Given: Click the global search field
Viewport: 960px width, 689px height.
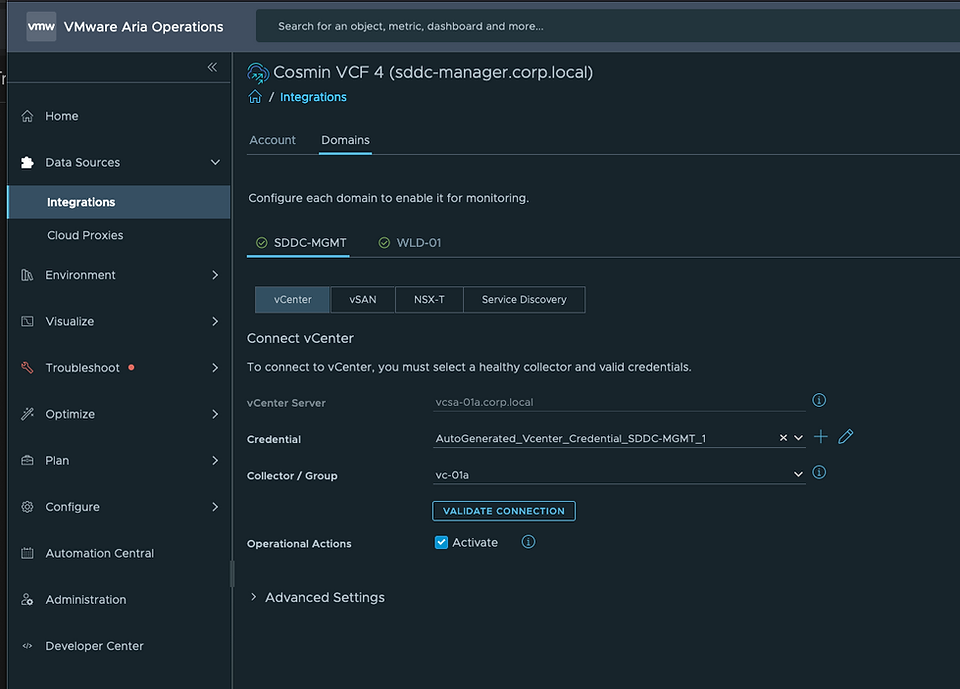Looking at the screenshot, I should [x=607, y=26].
